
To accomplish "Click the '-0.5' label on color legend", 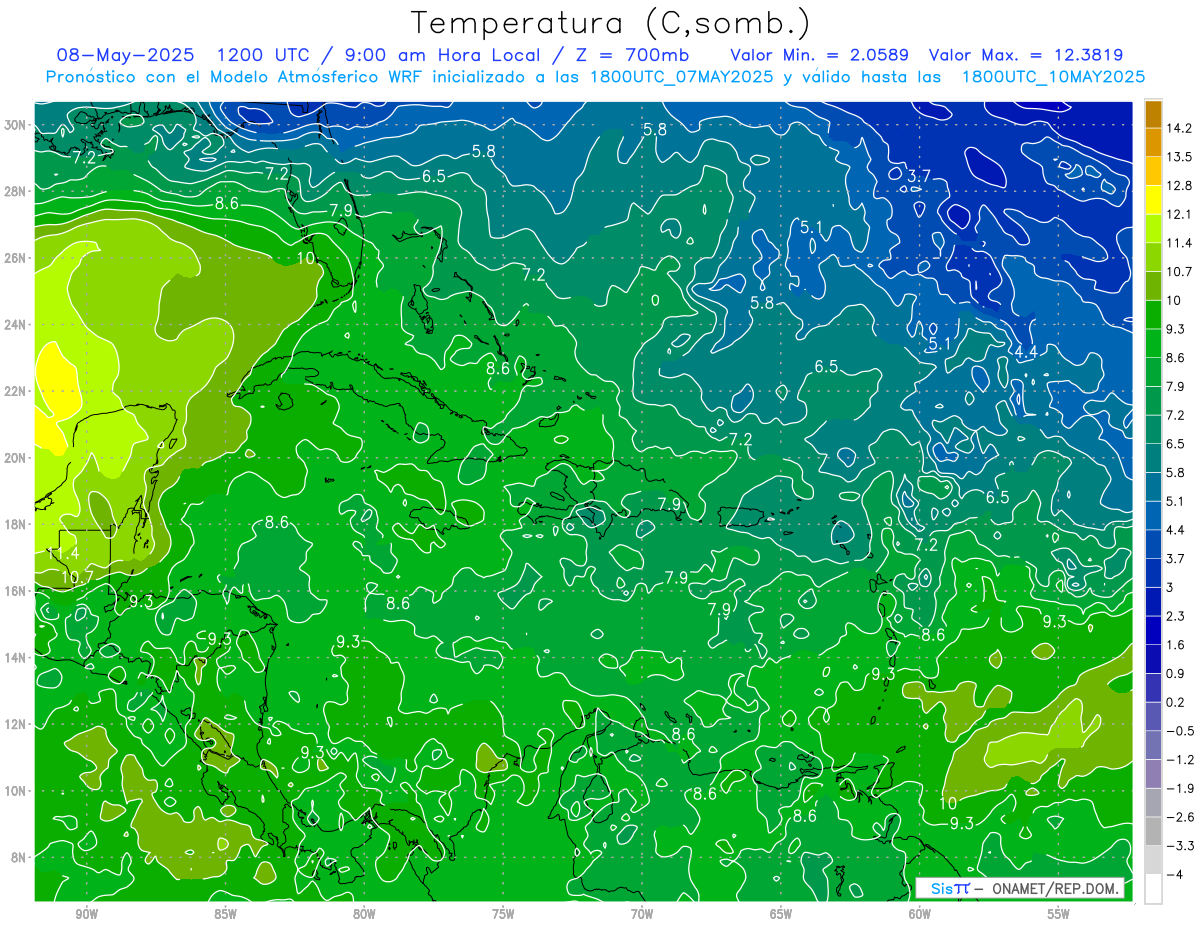I will [x=1178, y=731].
